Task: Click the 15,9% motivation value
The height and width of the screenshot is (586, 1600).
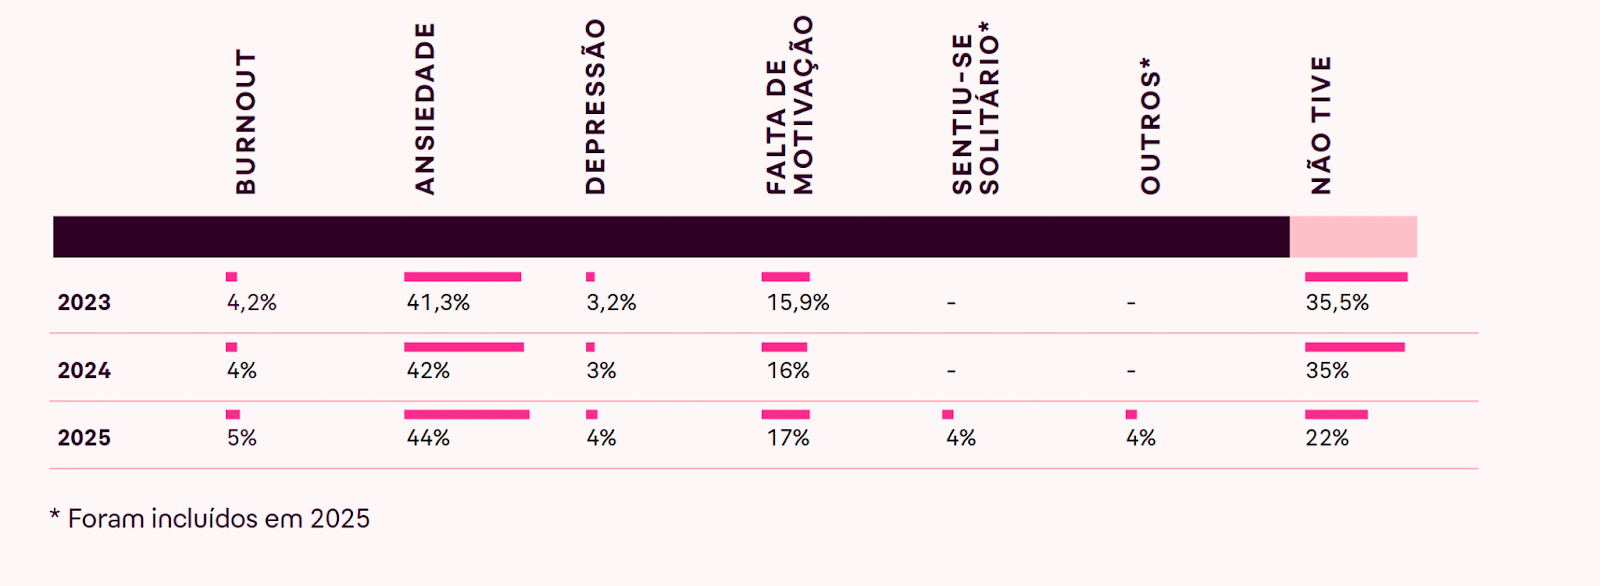Action: point(798,303)
